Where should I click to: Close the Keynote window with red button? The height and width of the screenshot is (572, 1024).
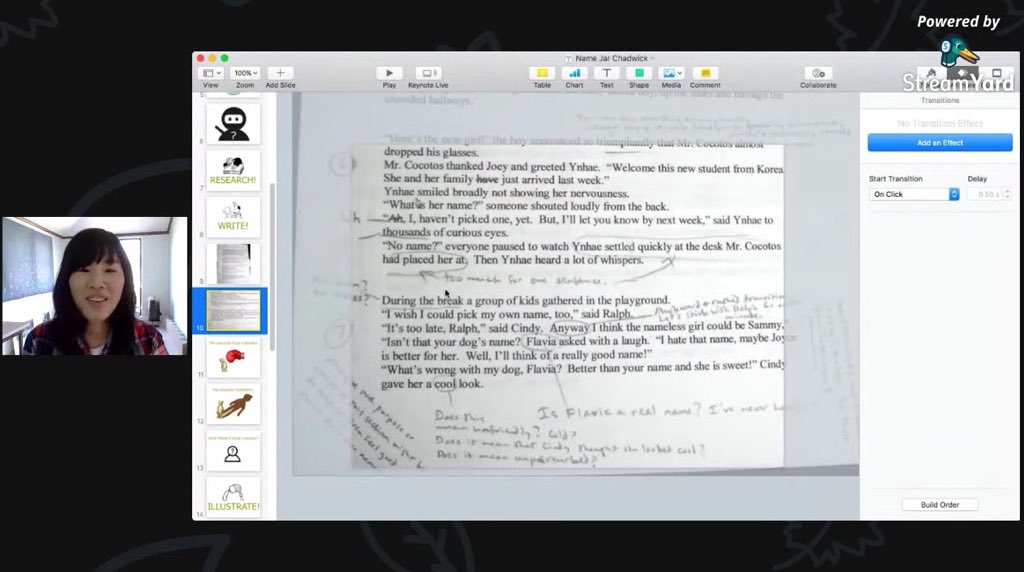pos(200,58)
